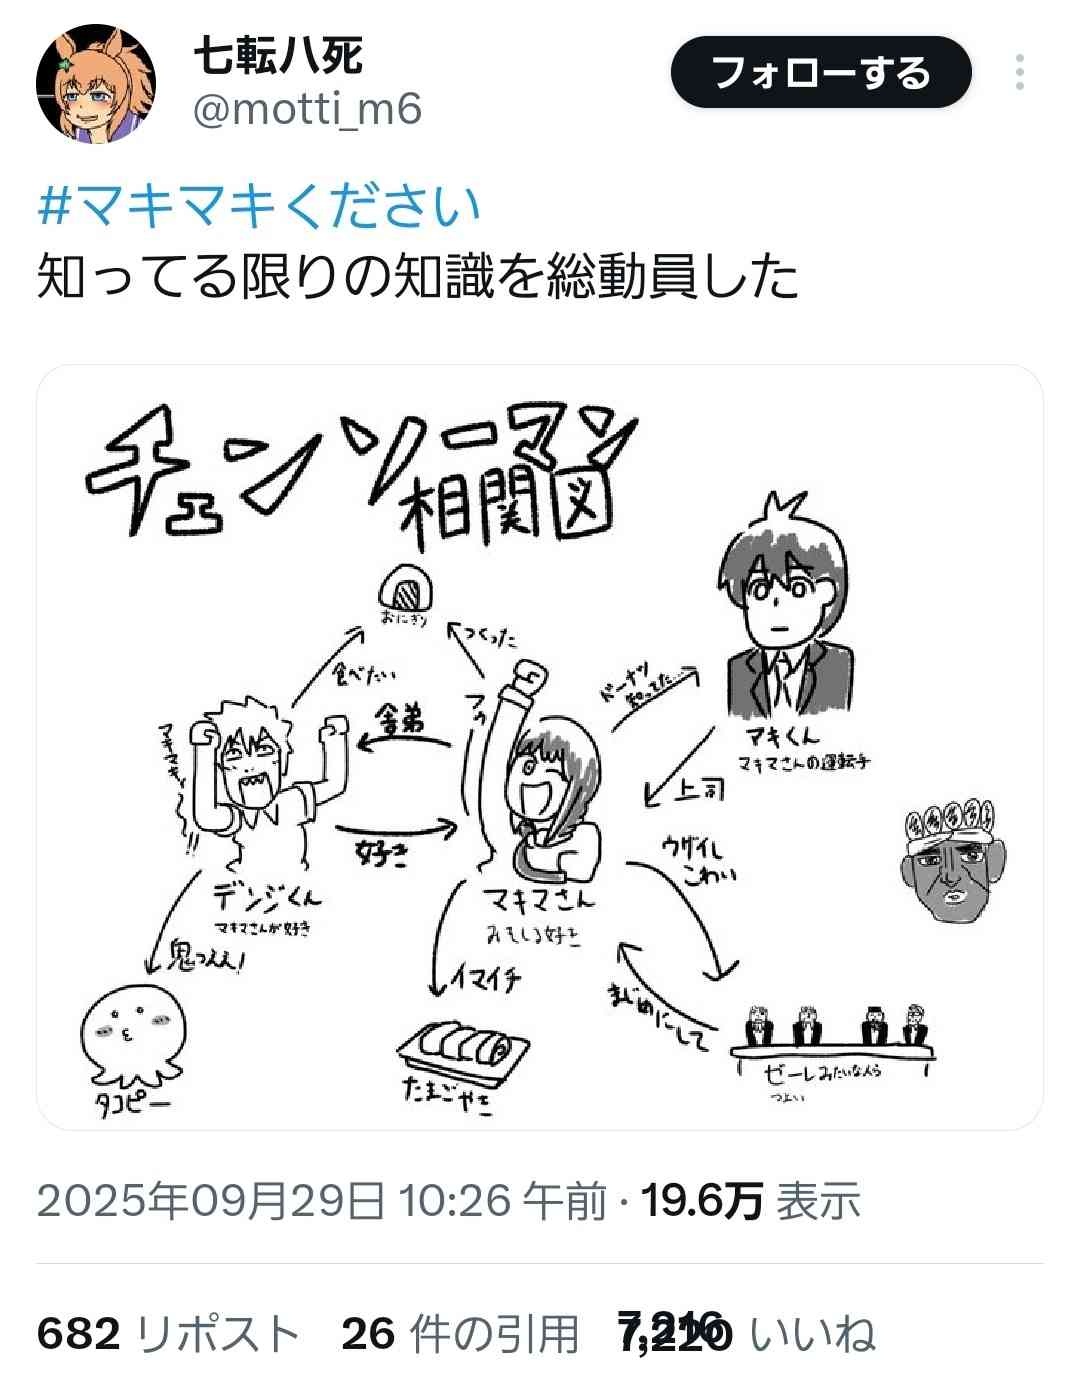Open the three-dot more options menu

[x=1019, y=73]
